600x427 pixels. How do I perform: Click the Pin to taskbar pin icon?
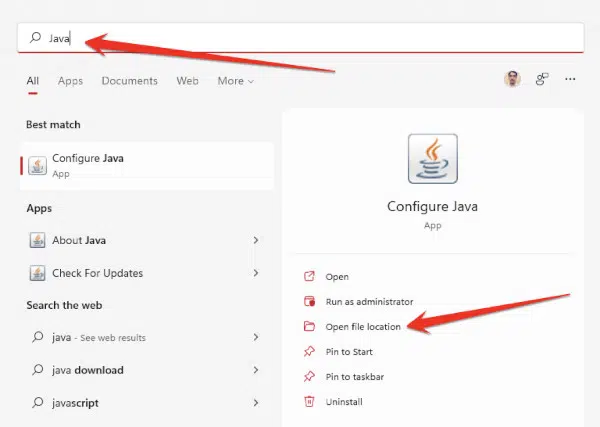pos(309,376)
